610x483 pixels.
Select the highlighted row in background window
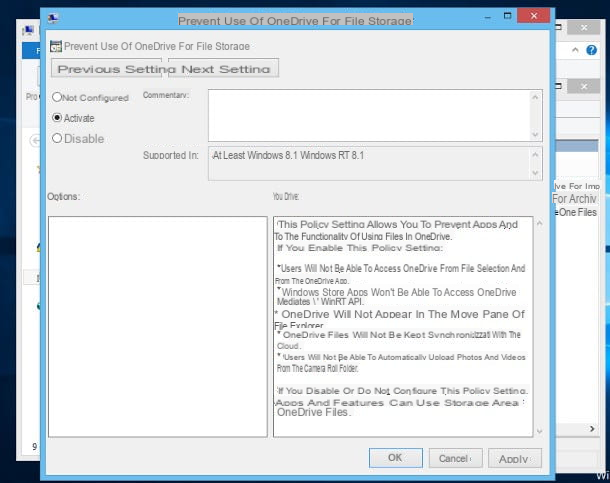[x=577, y=146]
